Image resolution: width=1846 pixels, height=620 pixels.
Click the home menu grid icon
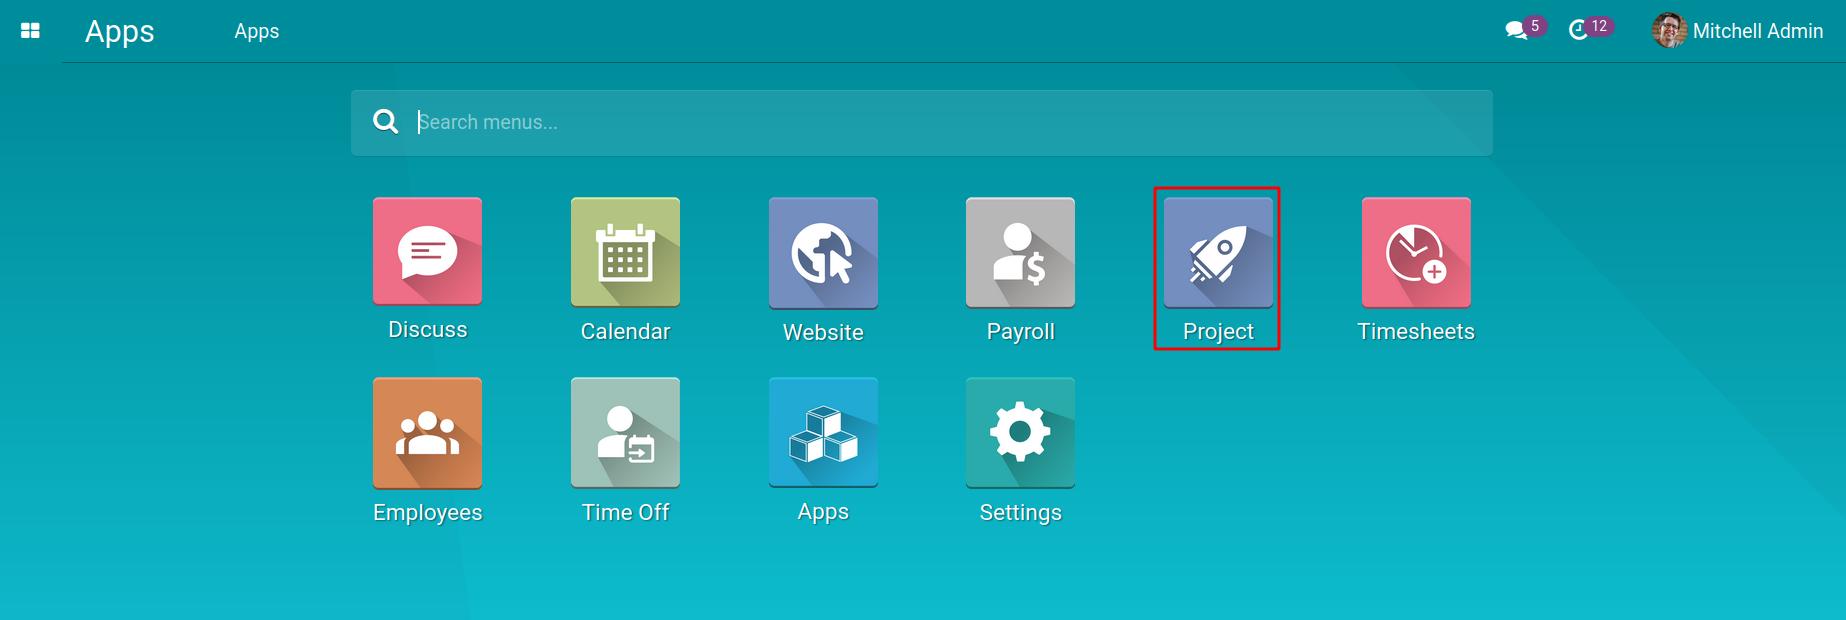click(x=30, y=31)
